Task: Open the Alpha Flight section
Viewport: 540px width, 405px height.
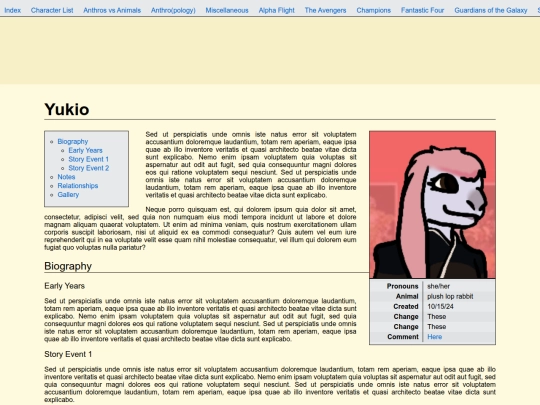Action: (x=277, y=10)
